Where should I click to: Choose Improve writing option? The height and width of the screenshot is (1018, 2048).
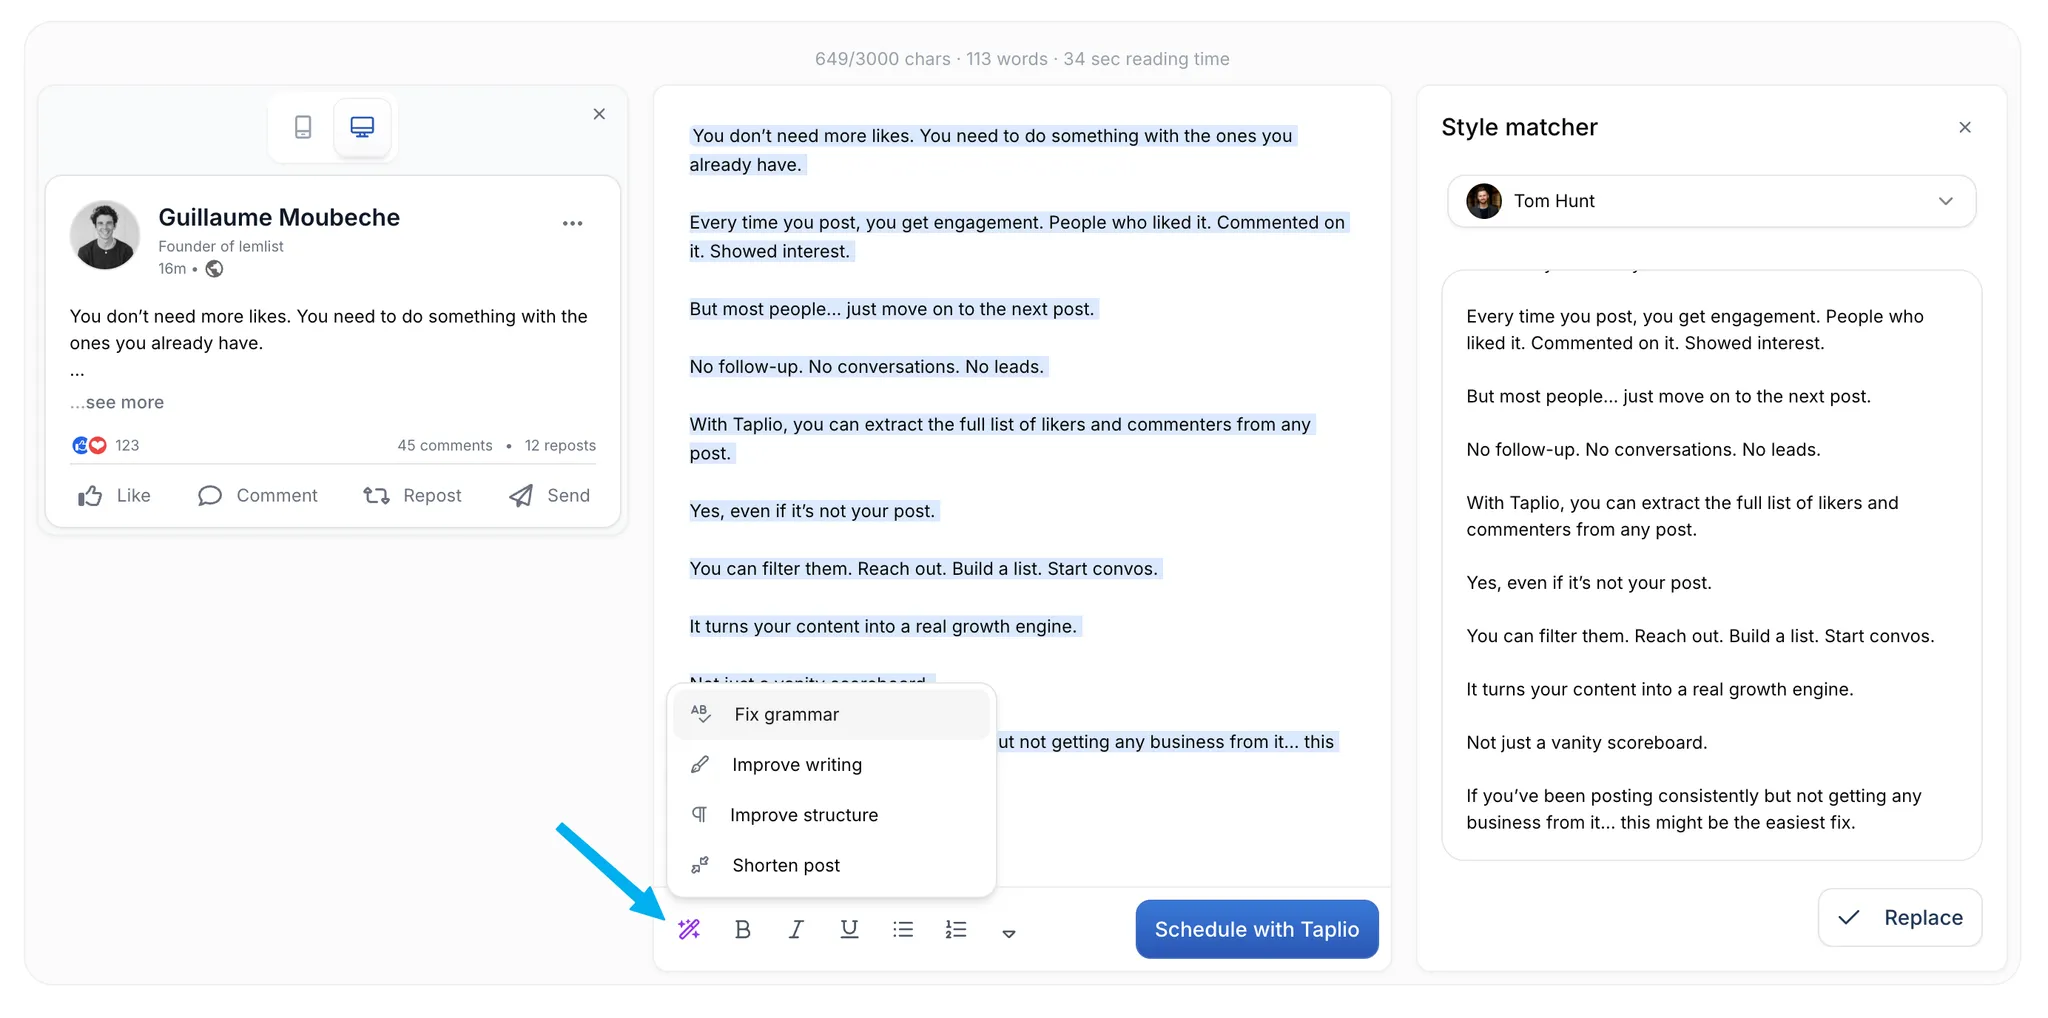[x=831, y=764]
